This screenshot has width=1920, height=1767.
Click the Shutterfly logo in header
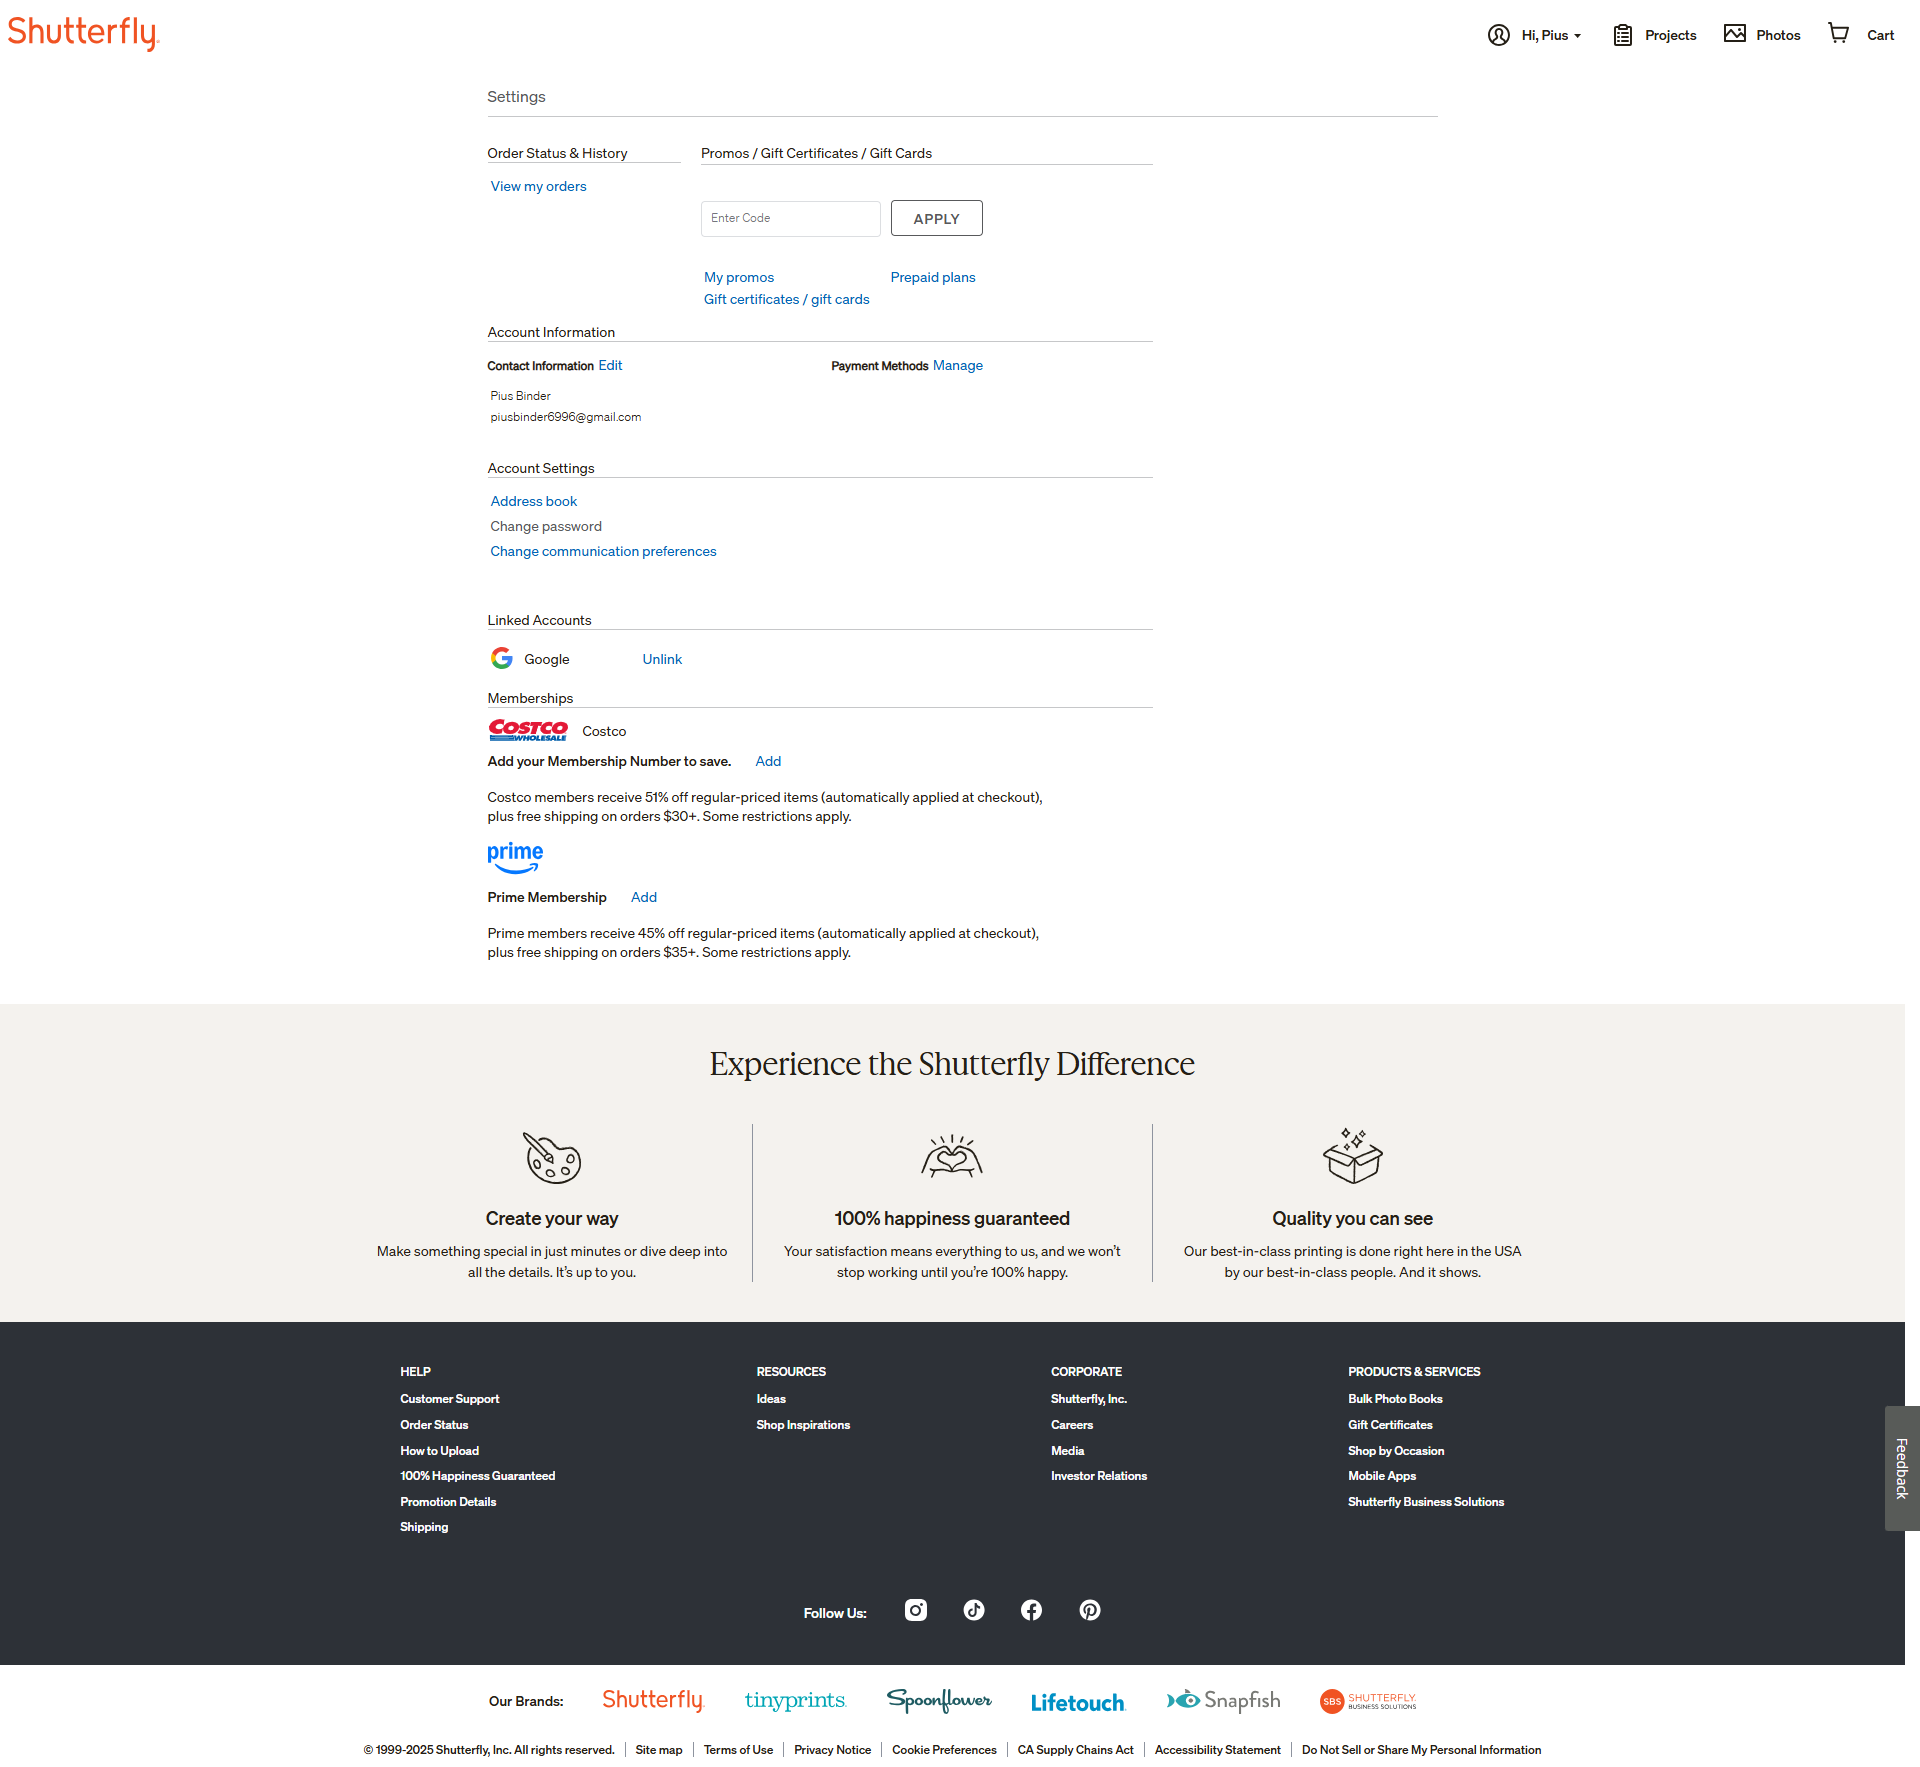pyautogui.click(x=83, y=33)
